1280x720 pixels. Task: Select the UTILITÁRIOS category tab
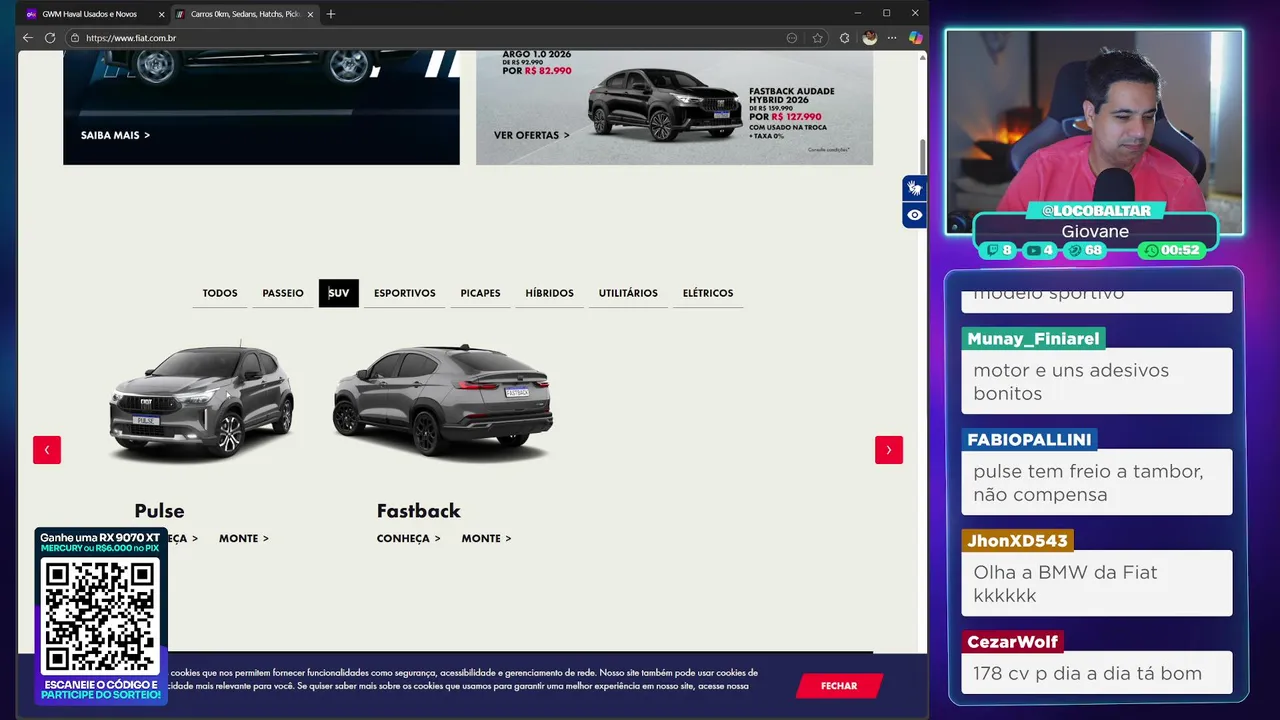click(628, 293)
